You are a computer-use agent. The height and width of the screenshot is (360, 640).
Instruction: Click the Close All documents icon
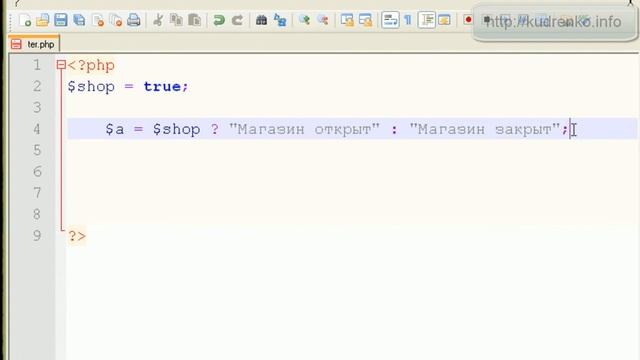pyautogui.click(x=116, y=20)
